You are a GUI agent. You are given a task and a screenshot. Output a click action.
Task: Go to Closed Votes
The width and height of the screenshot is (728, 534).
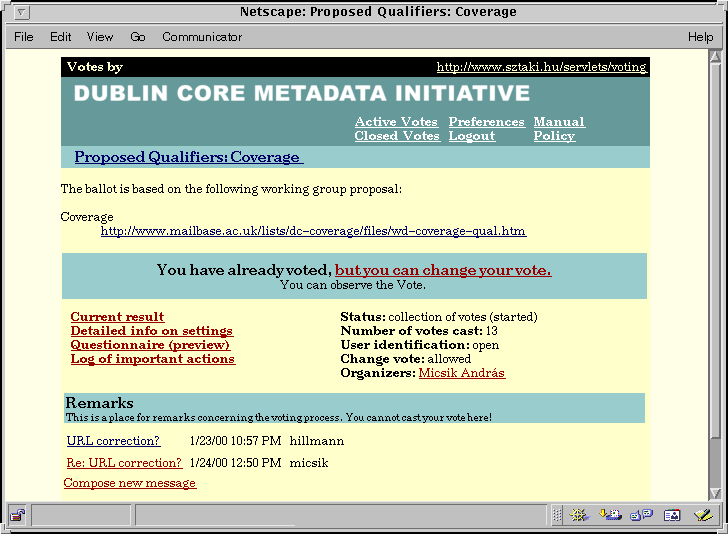397,136
